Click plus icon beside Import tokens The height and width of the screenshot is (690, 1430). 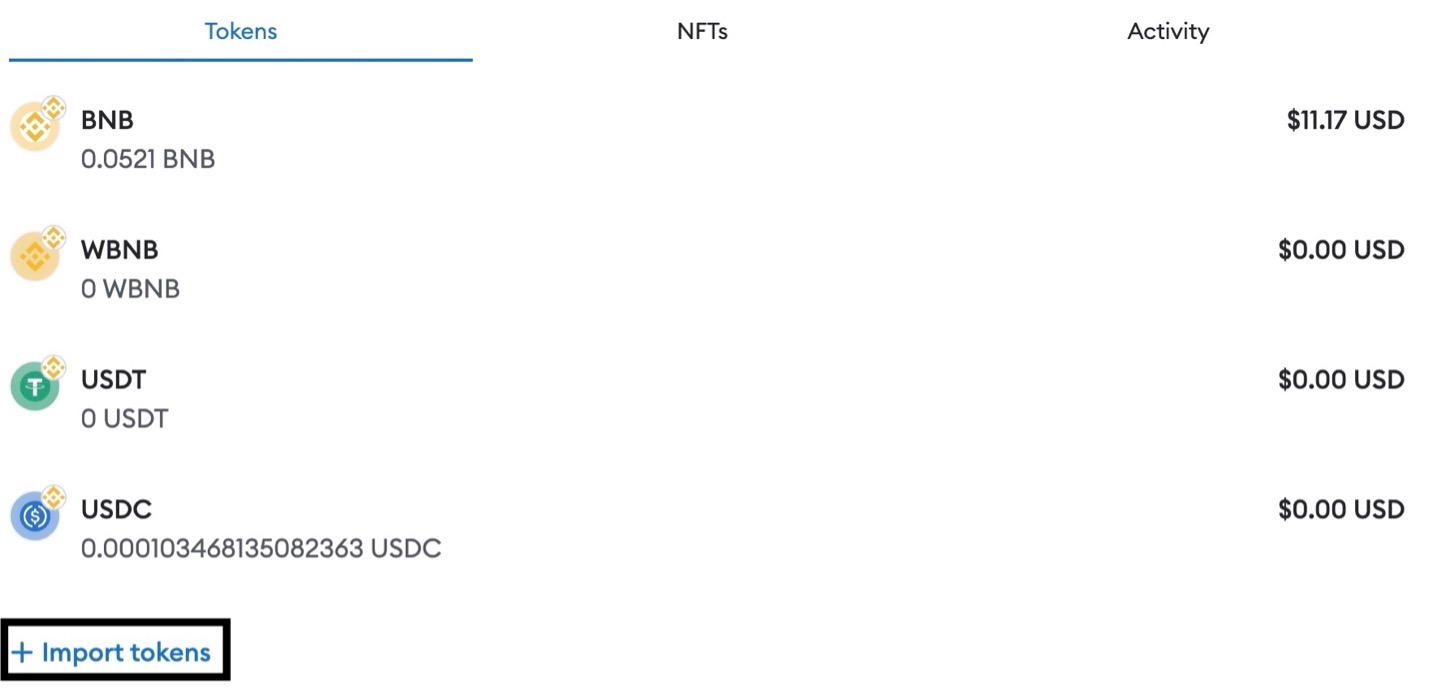[x=21, y=653]
